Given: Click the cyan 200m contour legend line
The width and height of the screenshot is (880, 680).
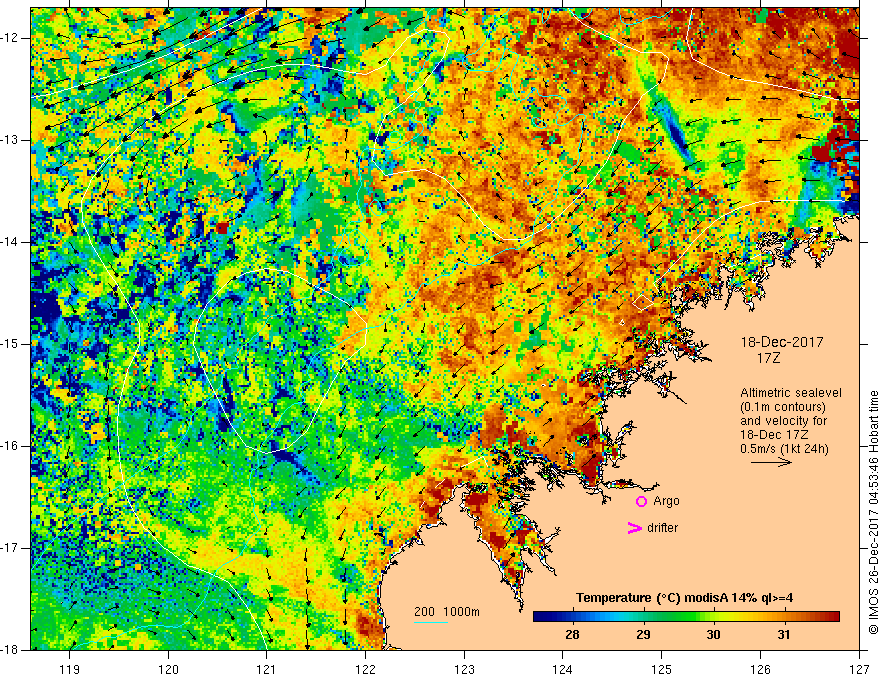Looking at the screenshot, I should (430, 622).
